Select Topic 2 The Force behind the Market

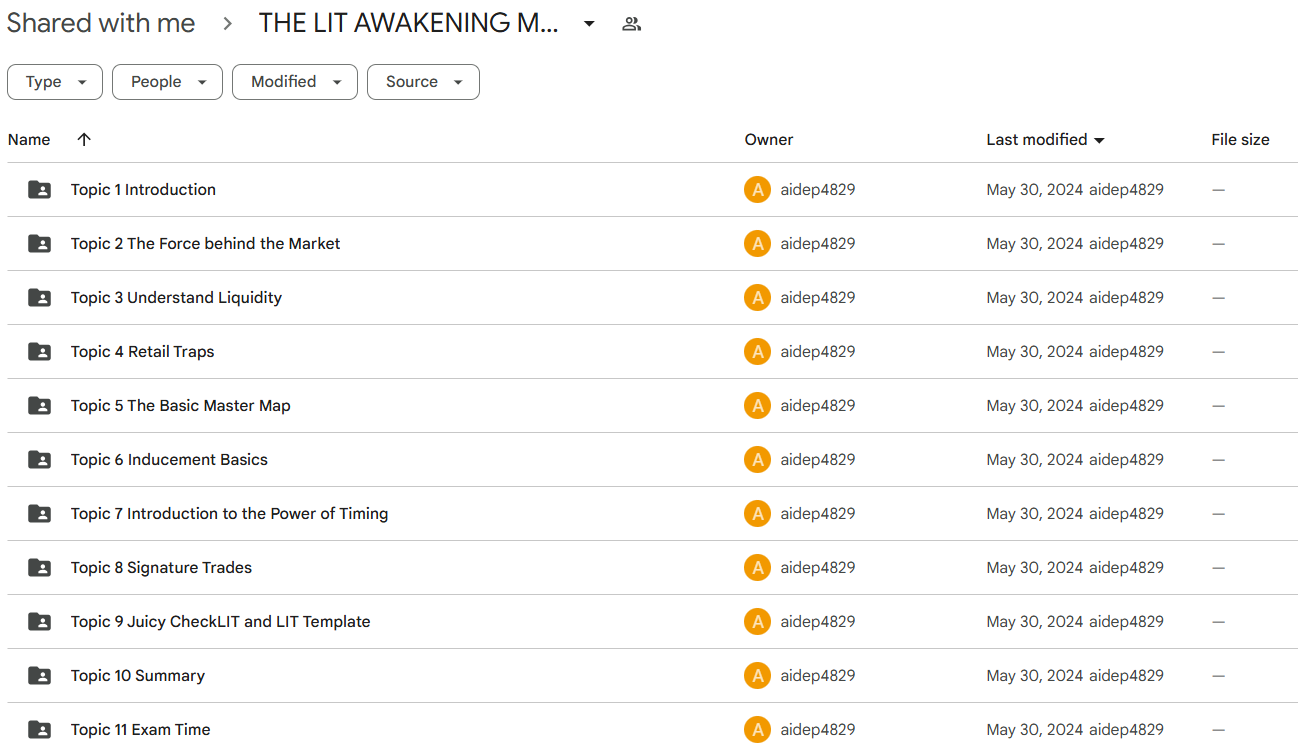[x=205, y=243]
